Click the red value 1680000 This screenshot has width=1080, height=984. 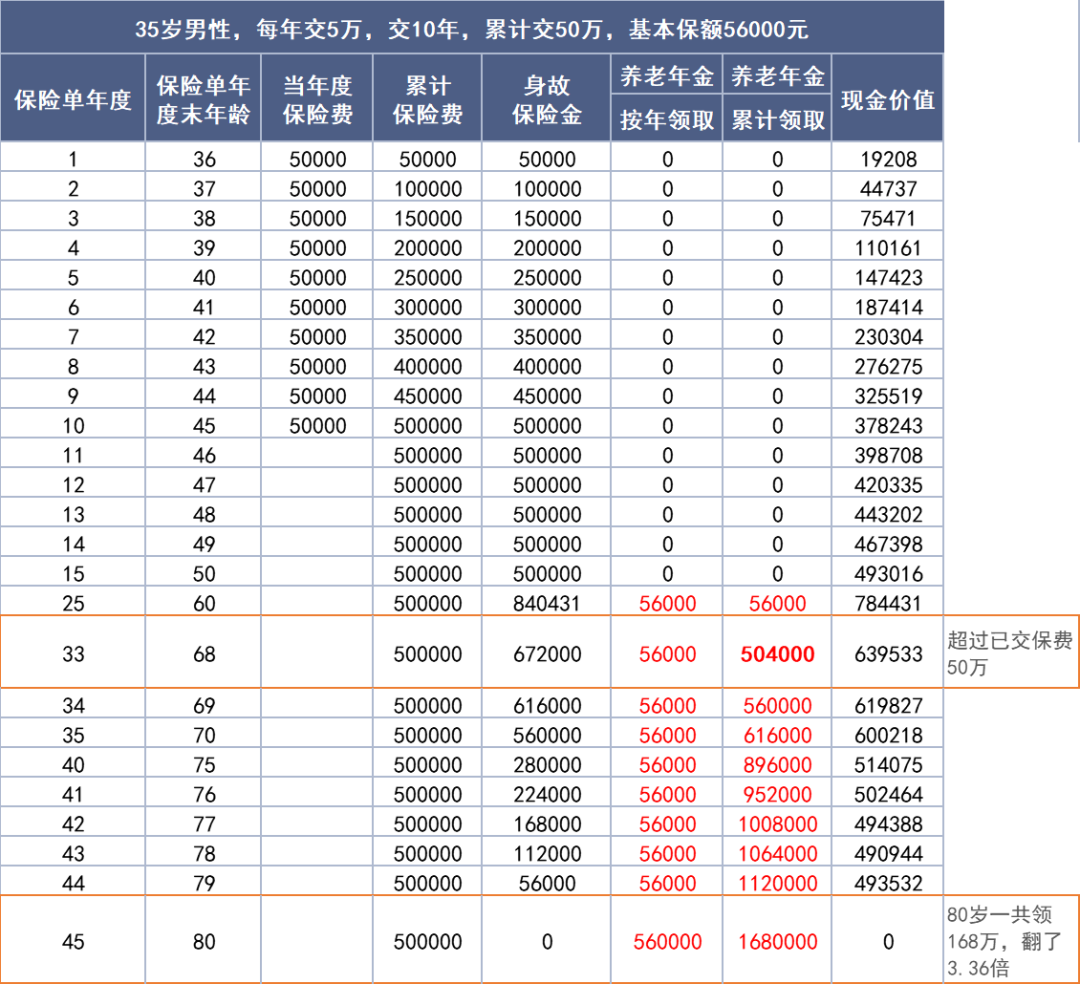tap(776, 940)
